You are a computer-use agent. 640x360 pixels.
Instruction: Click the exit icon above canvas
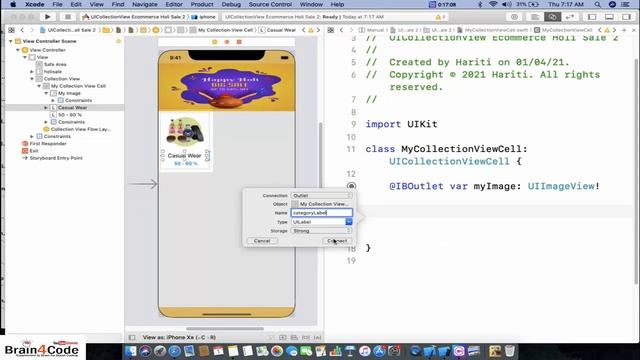tap(239, 42)
